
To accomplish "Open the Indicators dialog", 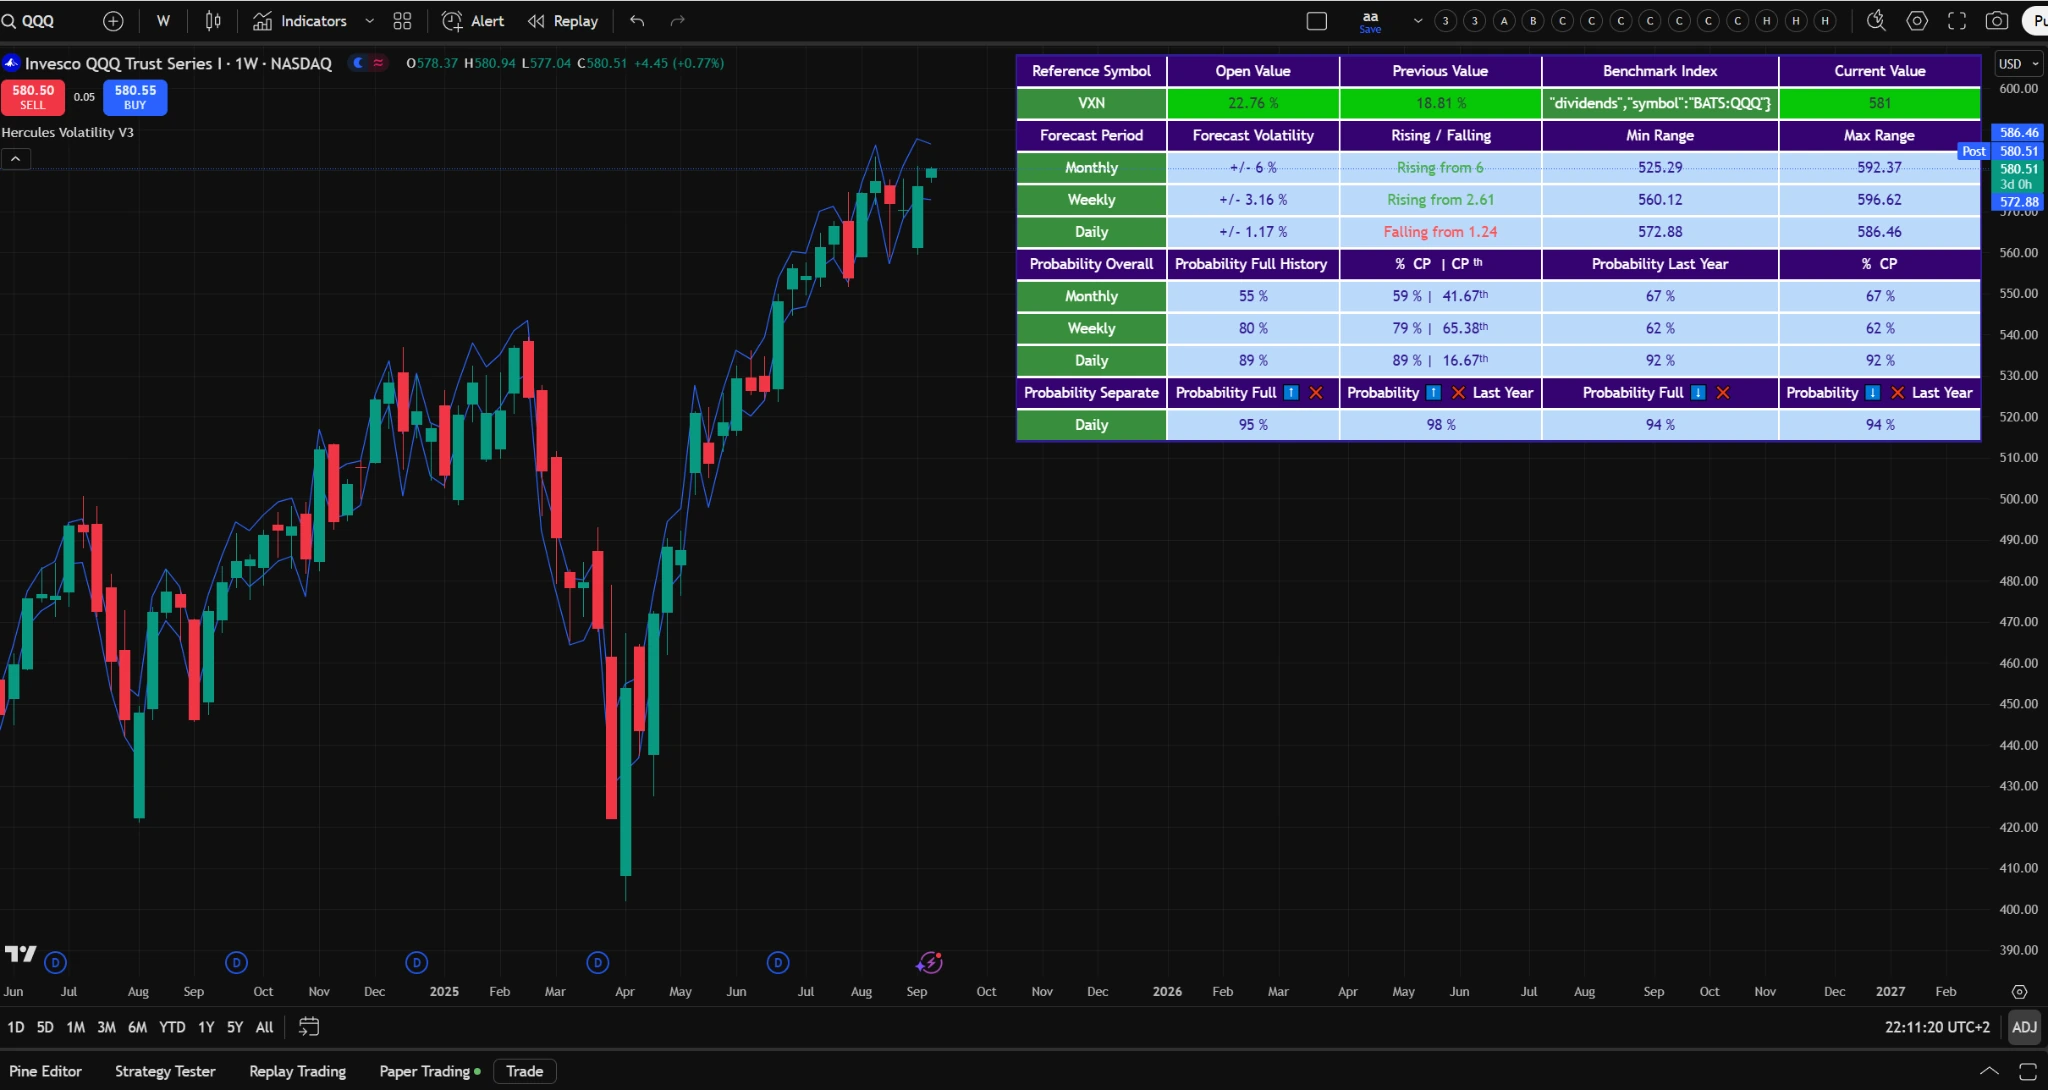I will tap(300, 21).
